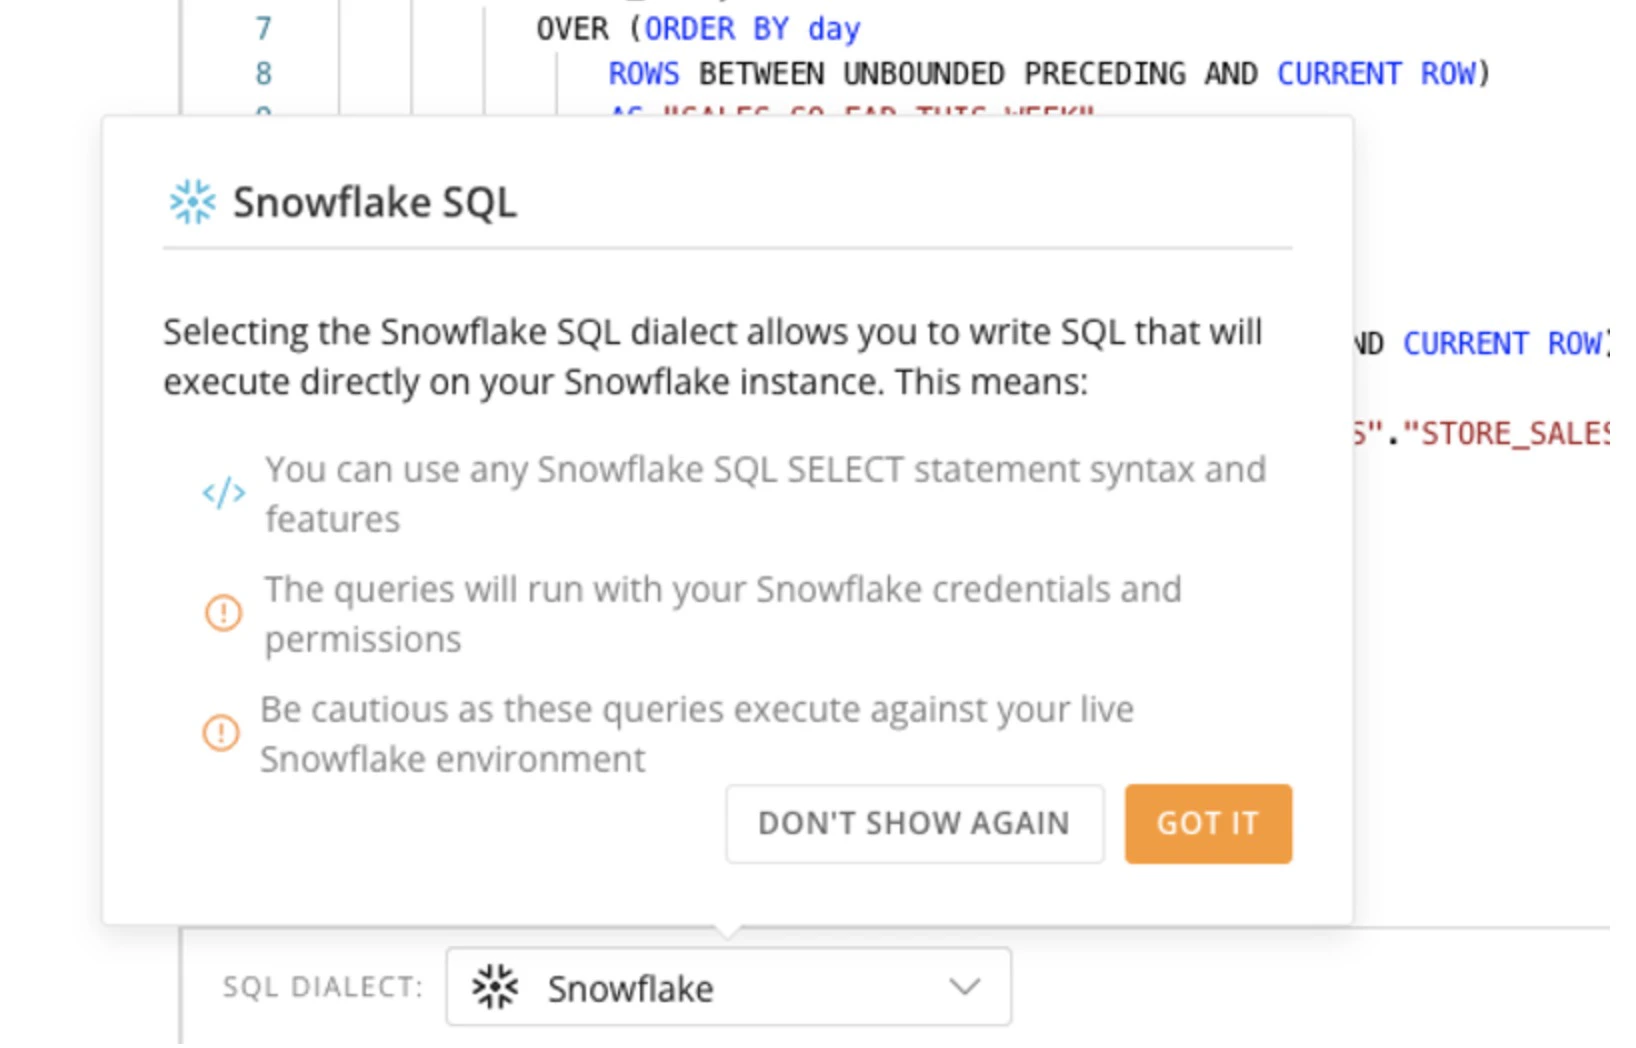
Task: Place cursor on OVER (ORDER BY day line
Action: click(x=698, y=28)
